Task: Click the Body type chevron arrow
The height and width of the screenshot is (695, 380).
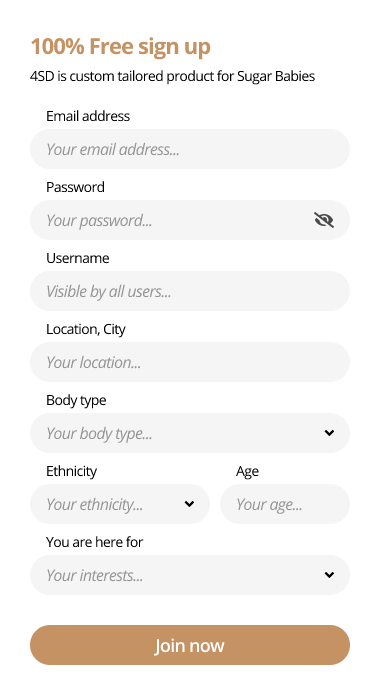Action: (x=329, y=433)
